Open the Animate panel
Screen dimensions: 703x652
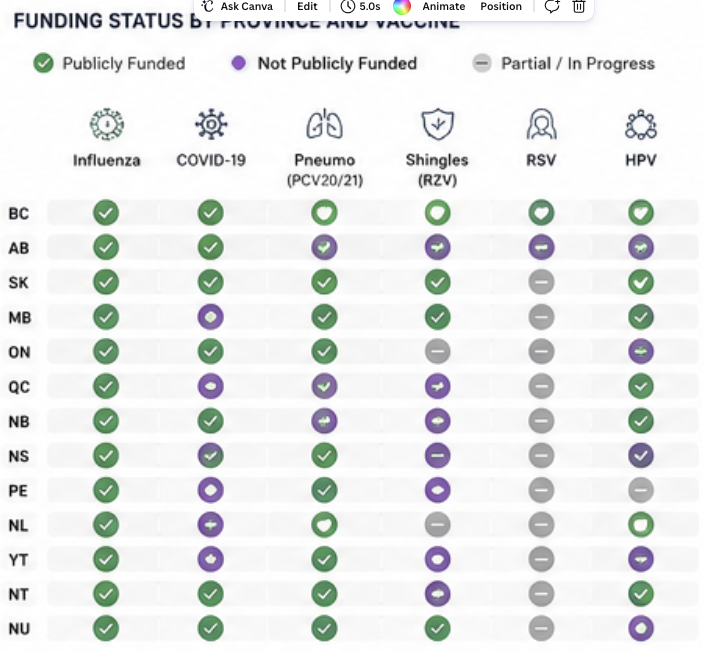coord(443,6)
